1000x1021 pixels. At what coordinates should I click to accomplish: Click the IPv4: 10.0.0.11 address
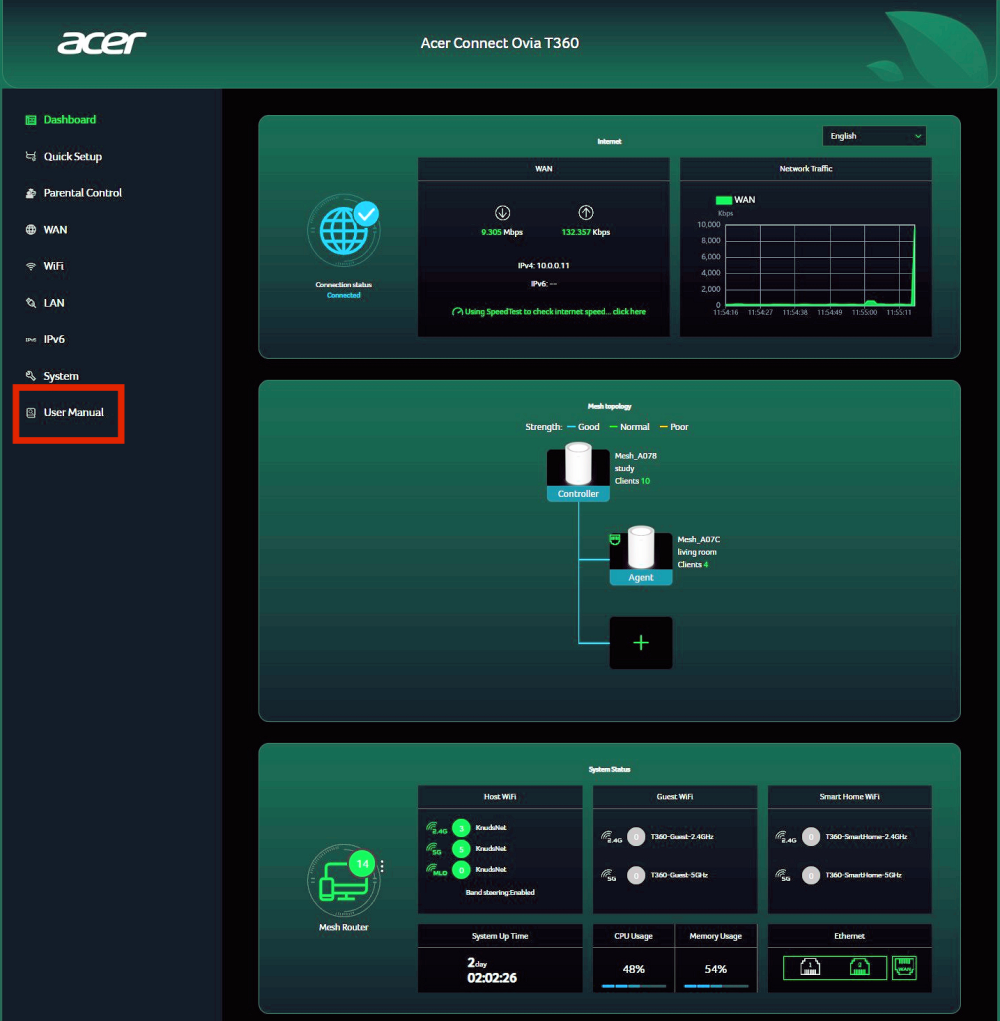(544, 266)
